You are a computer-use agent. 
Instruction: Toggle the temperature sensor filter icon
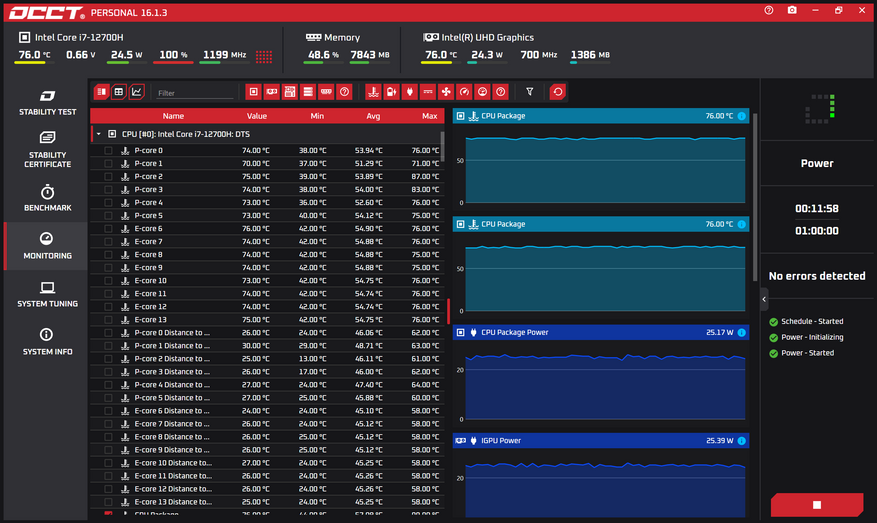coord(373,92)
